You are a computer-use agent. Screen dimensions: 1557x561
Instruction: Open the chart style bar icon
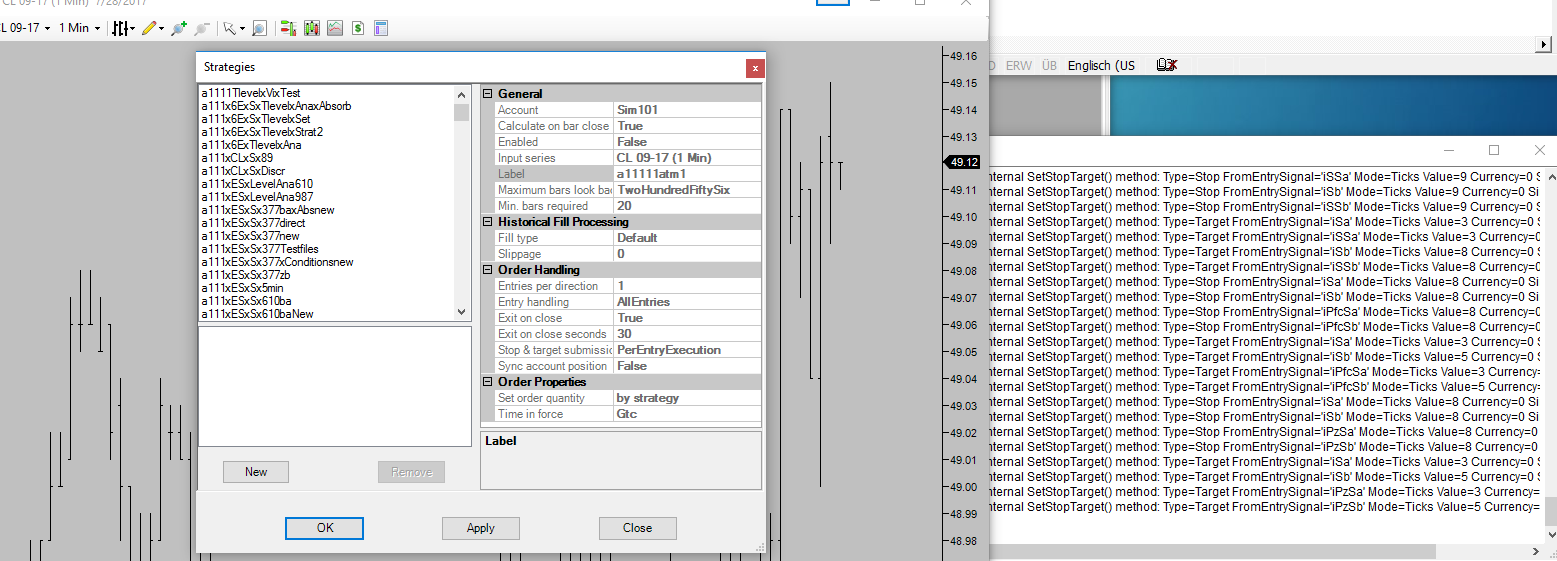[121, 28]
